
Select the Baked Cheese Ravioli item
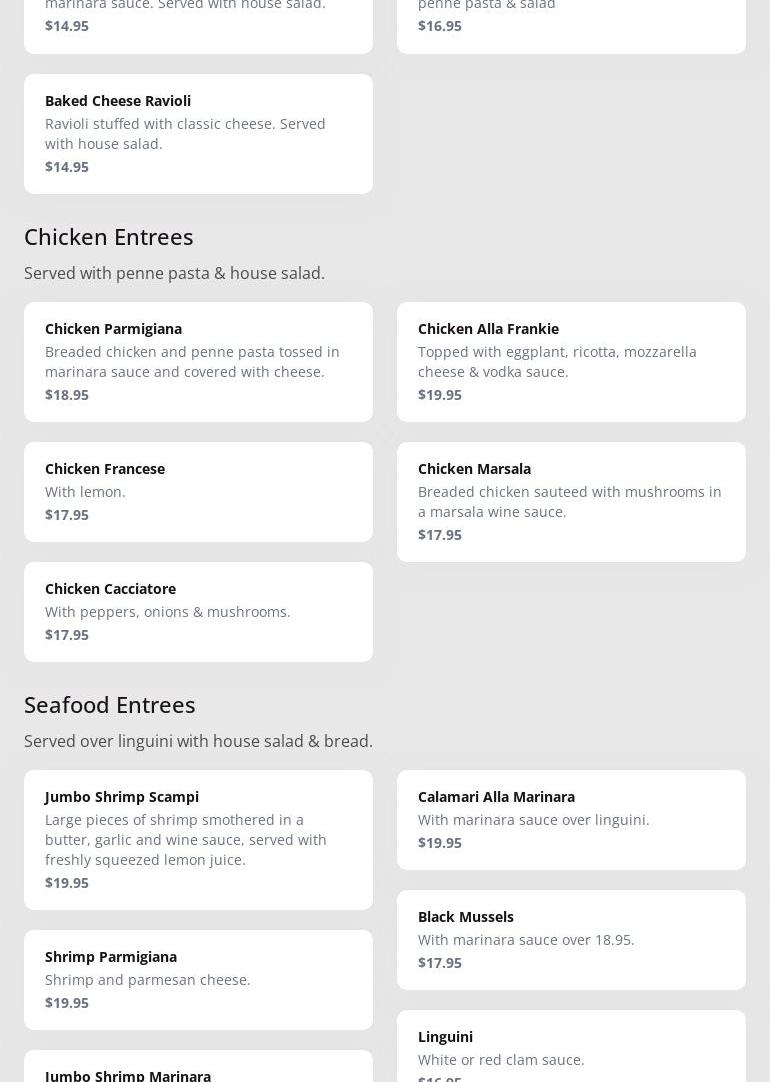coord(198,133)
